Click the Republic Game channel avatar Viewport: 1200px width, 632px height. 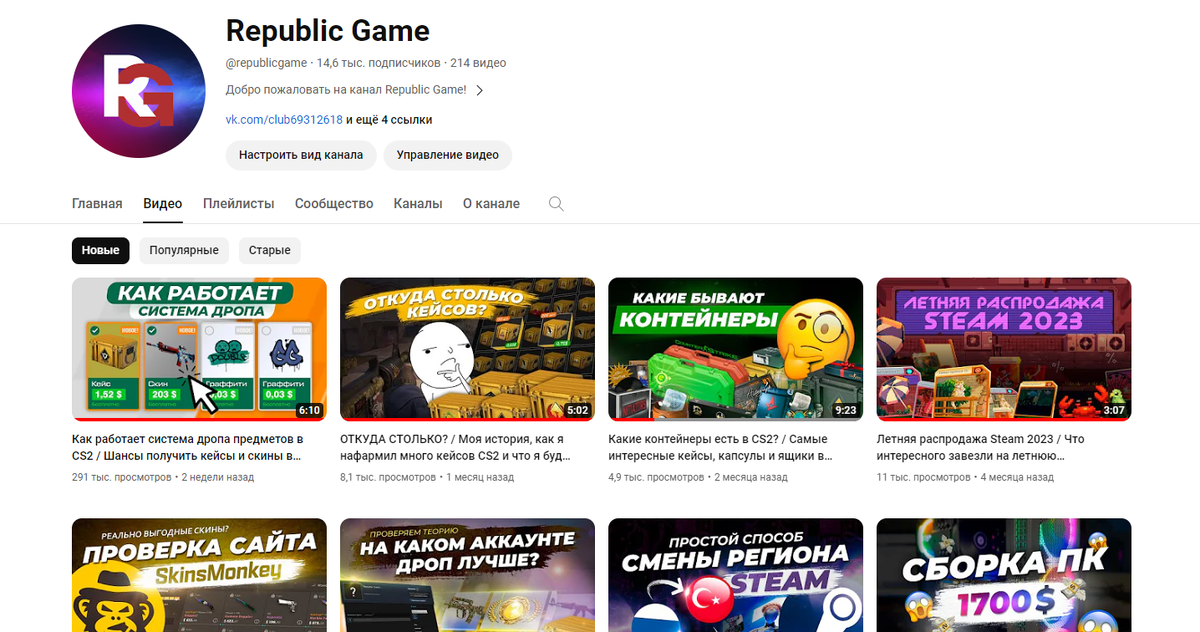(137, 91)
